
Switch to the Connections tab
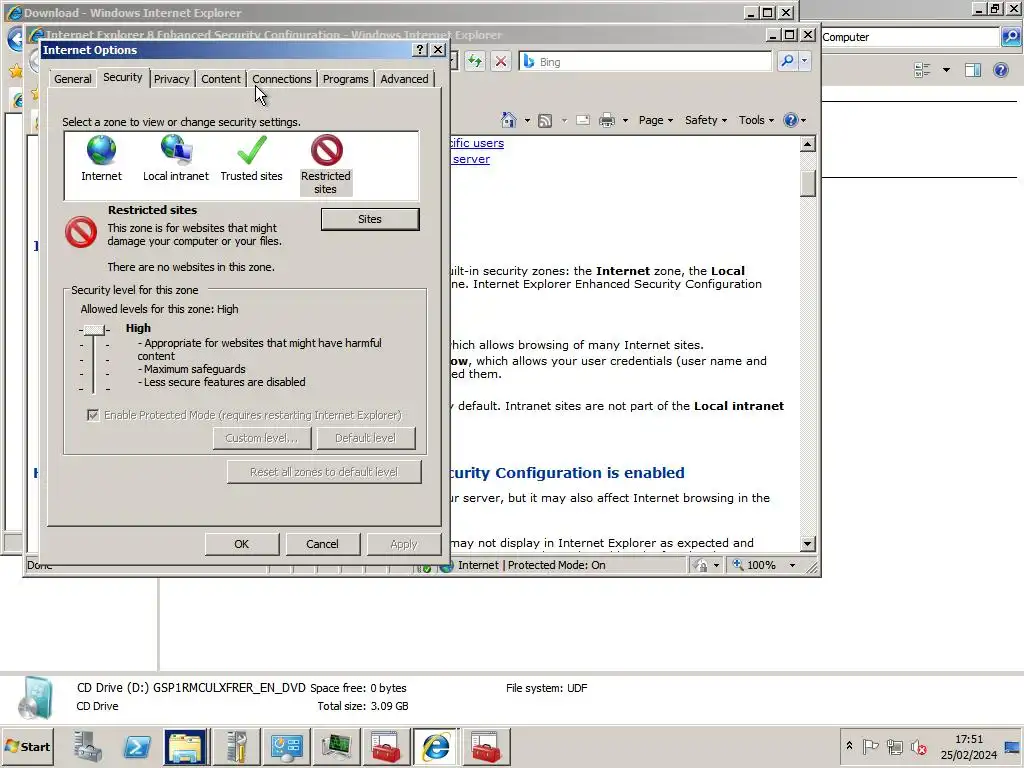coord(281,79)
